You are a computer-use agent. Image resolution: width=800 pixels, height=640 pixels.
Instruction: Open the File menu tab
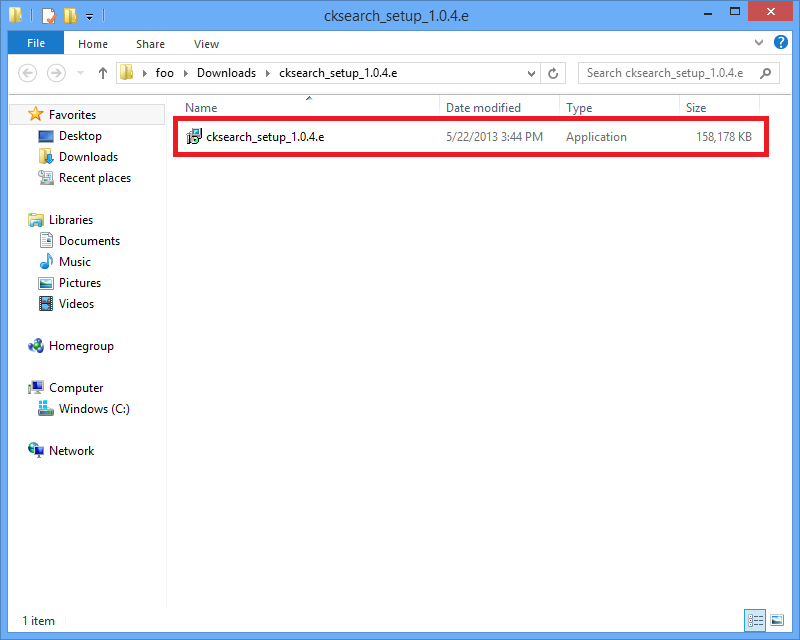(x=35, y=44)
